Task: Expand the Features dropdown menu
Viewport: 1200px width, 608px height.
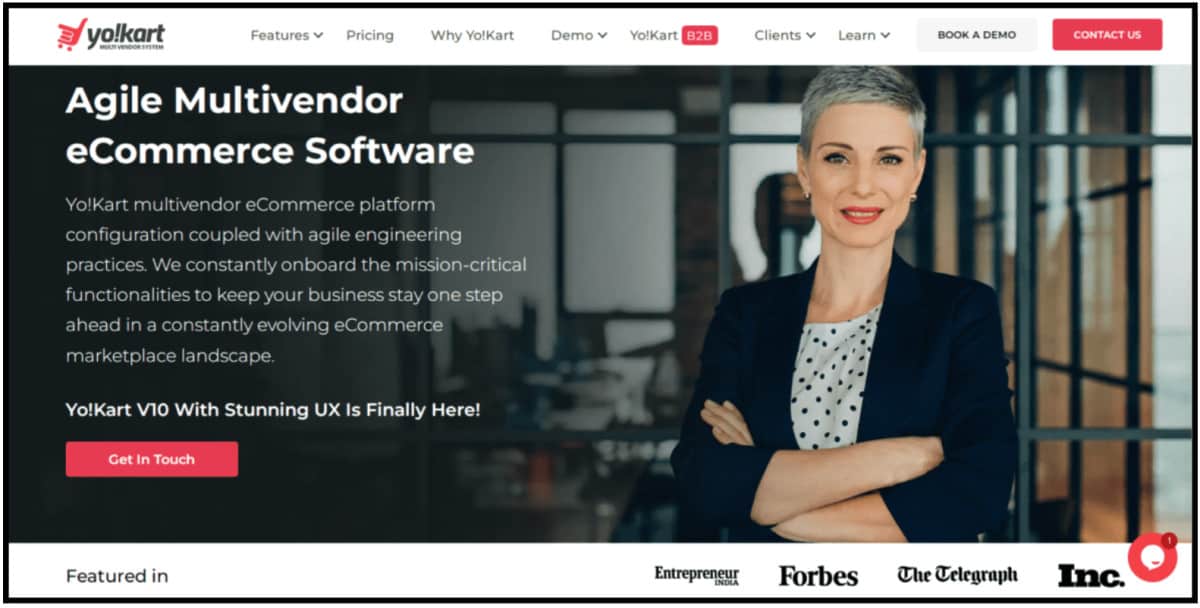Action: [x=286, y=35]
